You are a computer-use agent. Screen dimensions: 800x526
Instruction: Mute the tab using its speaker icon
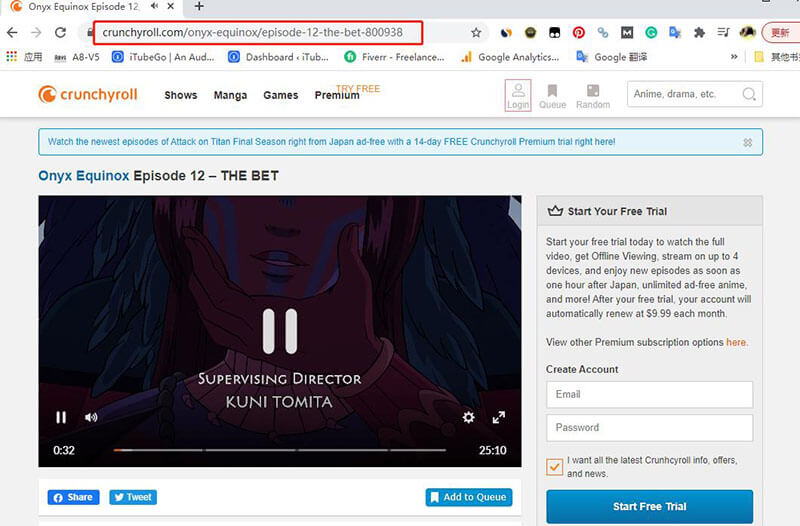coord(155,6)
